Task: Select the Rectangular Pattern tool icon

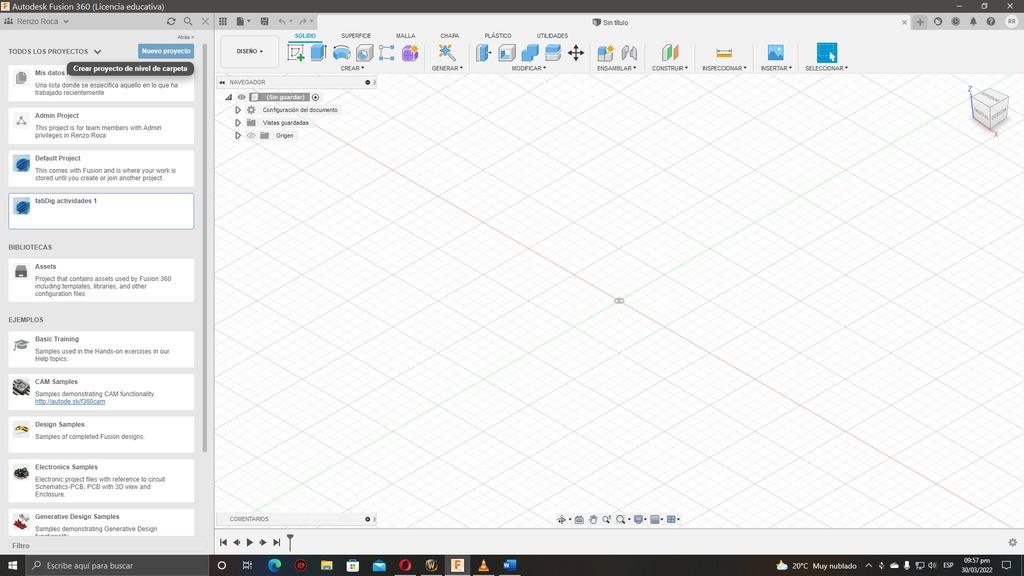Action: (x=387, y=53)
